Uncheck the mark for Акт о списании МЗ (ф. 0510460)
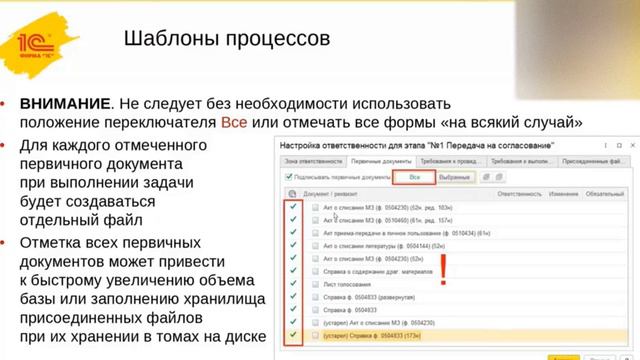640x360 pixels. [x=293, y=220]
